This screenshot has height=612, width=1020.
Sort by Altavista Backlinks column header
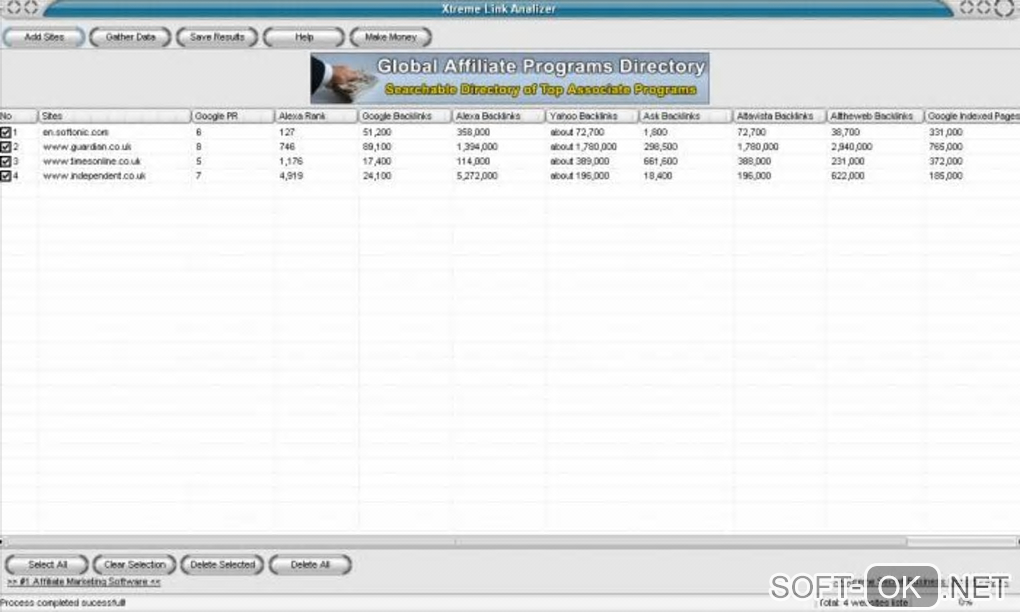pos(779,116)
